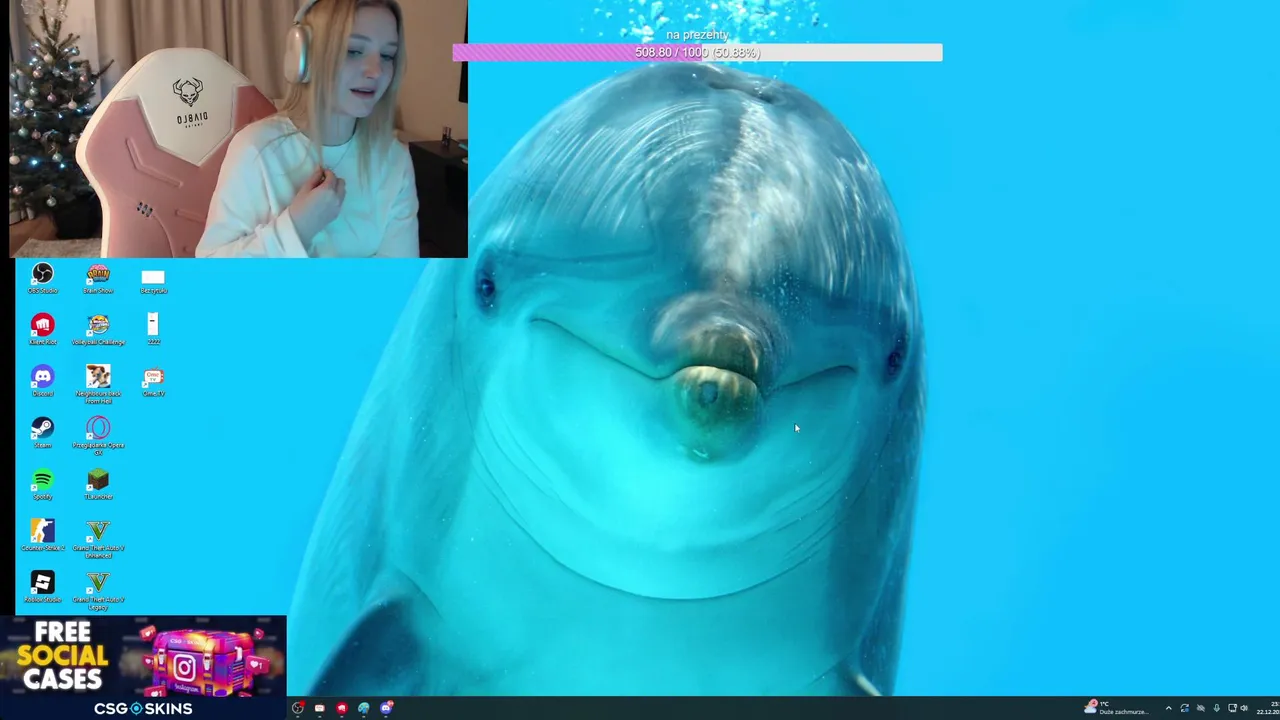Click the Free Social Cases CSGOSkins banner
1280x720 pixels.
143,667
